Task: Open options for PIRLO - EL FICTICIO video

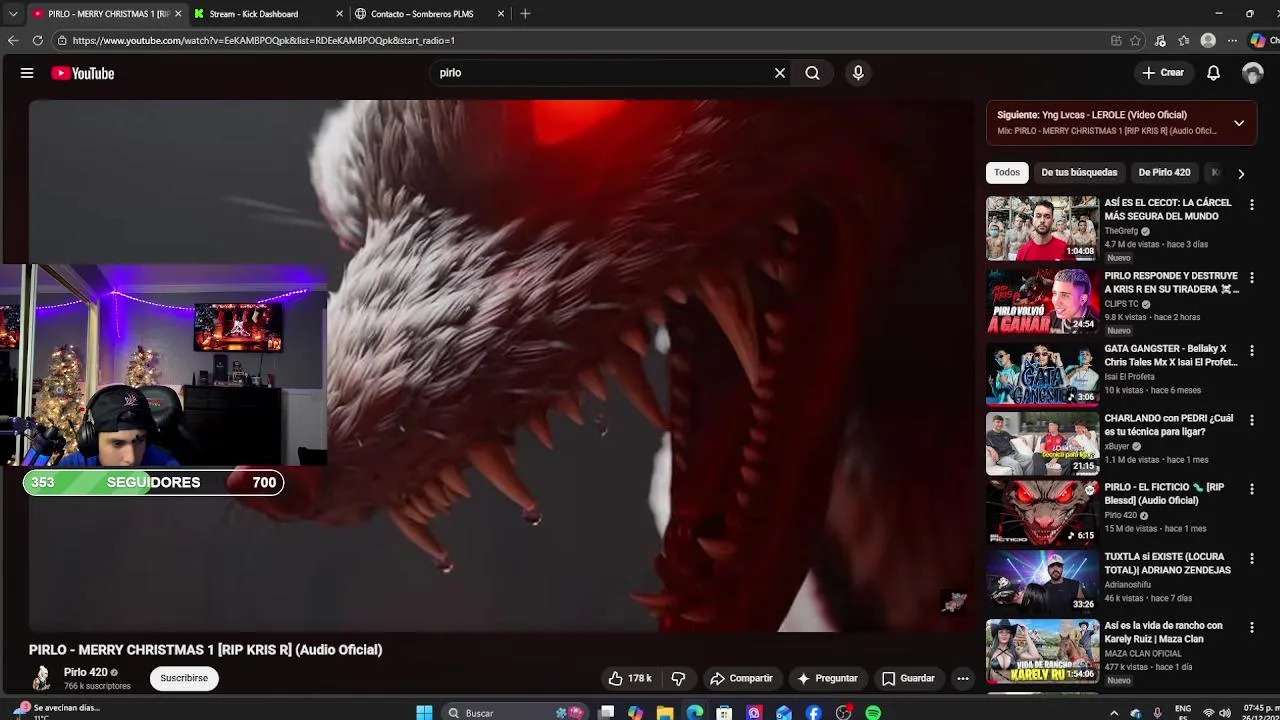Action: (1251, 489)
